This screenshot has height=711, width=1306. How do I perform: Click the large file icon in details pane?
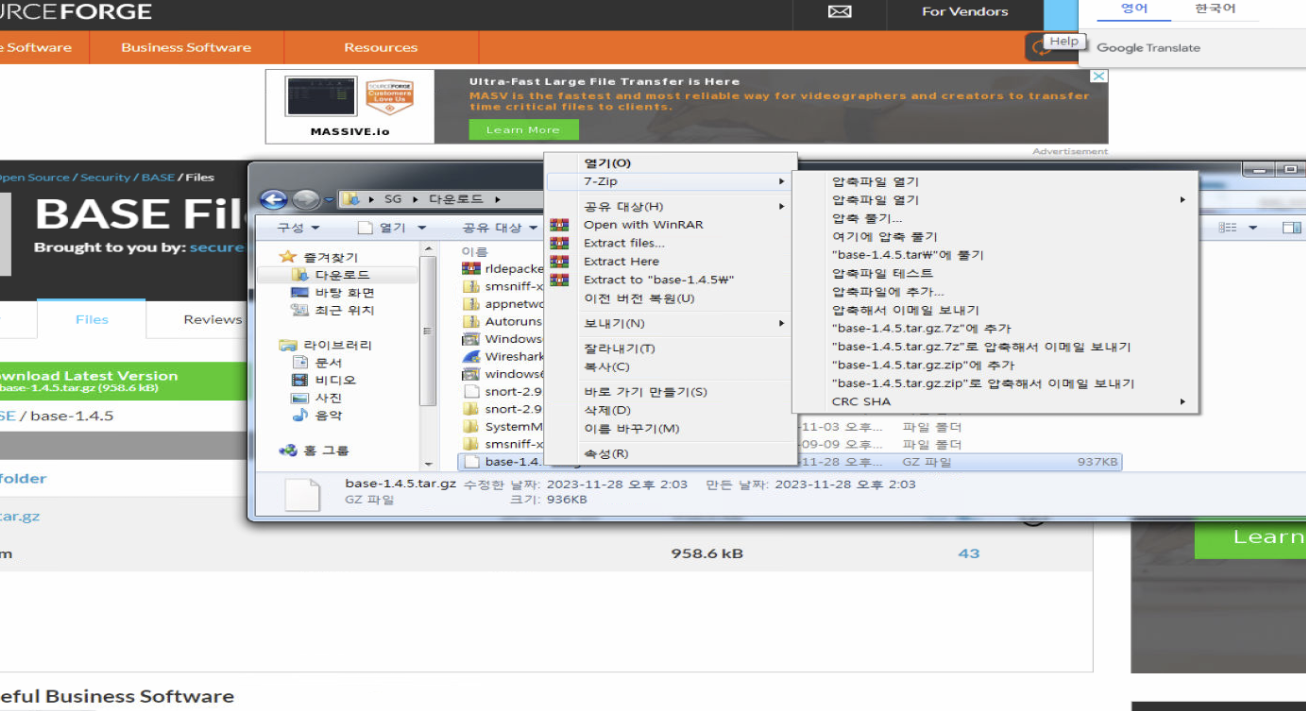[x=302, y=494]
